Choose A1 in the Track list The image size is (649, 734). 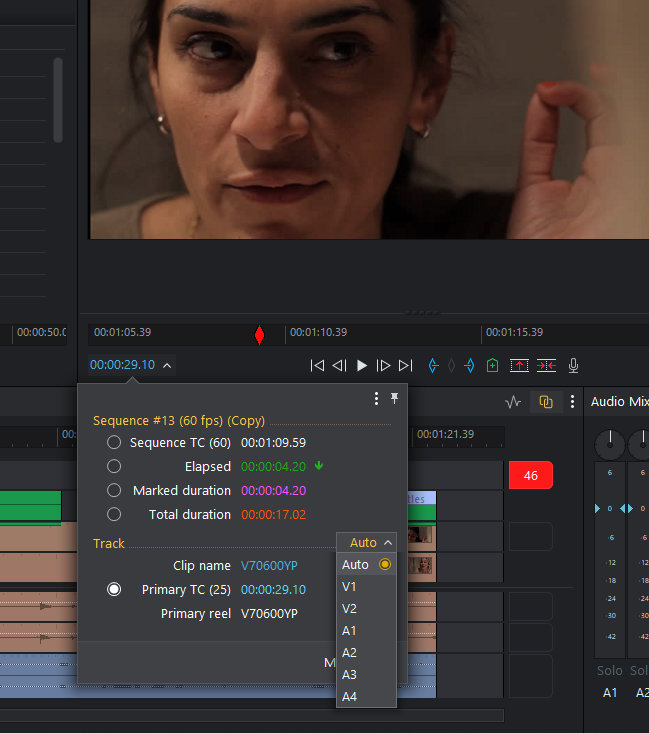point(366,631)
